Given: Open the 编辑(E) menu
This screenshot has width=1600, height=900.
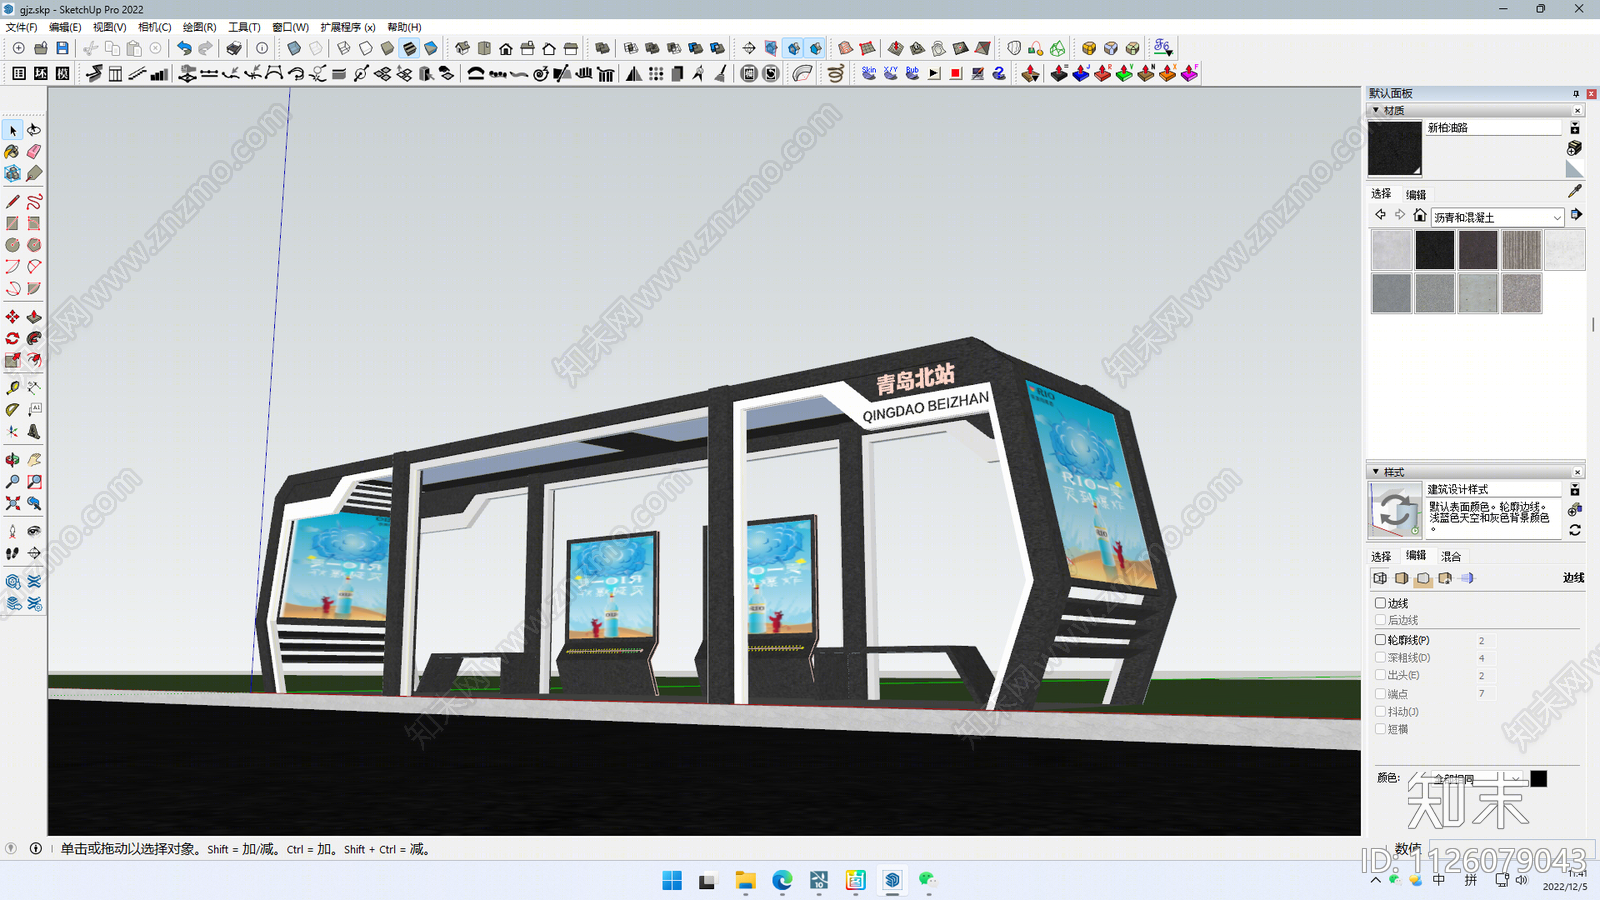Looking at the screenshot, I should pyautogui.click(x=65, y=27).
